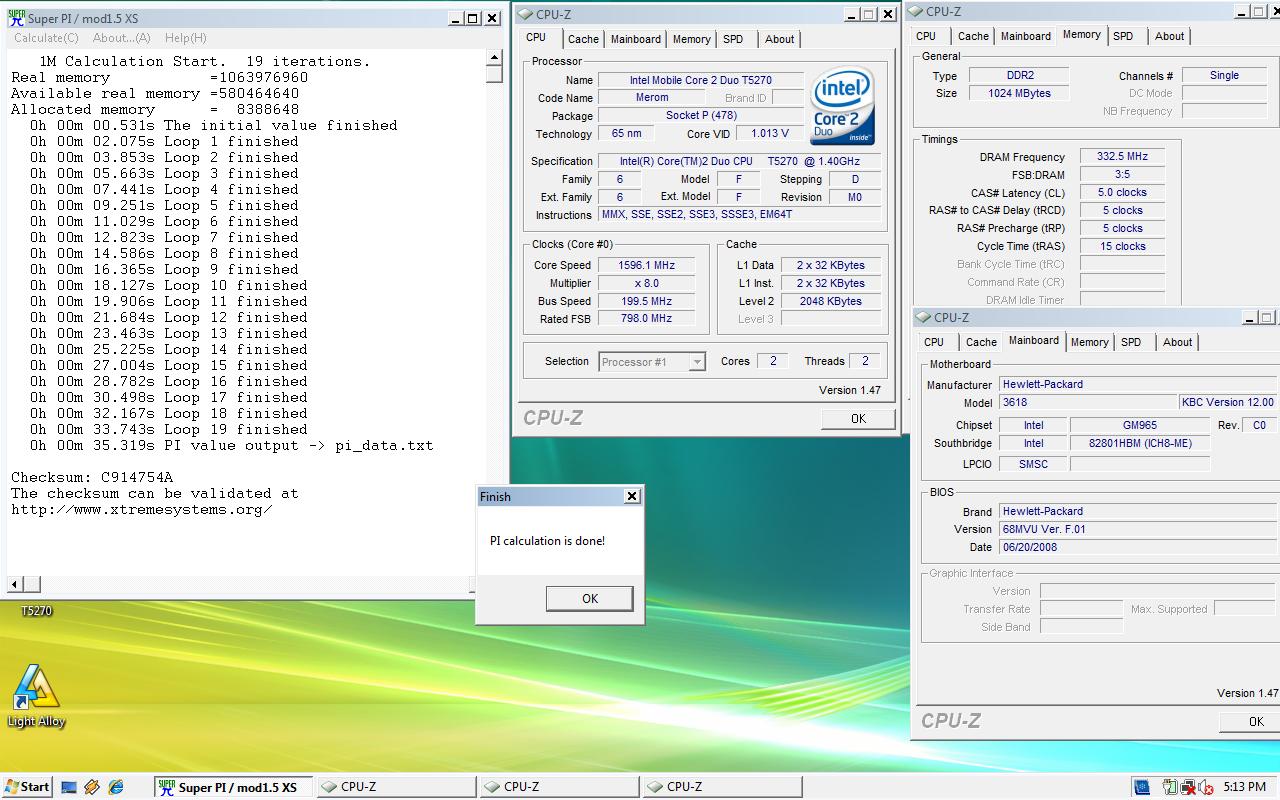Click the Intel Core 2 Duo logo
Viewport: 1280px width, 800px height.
(842, 105)
